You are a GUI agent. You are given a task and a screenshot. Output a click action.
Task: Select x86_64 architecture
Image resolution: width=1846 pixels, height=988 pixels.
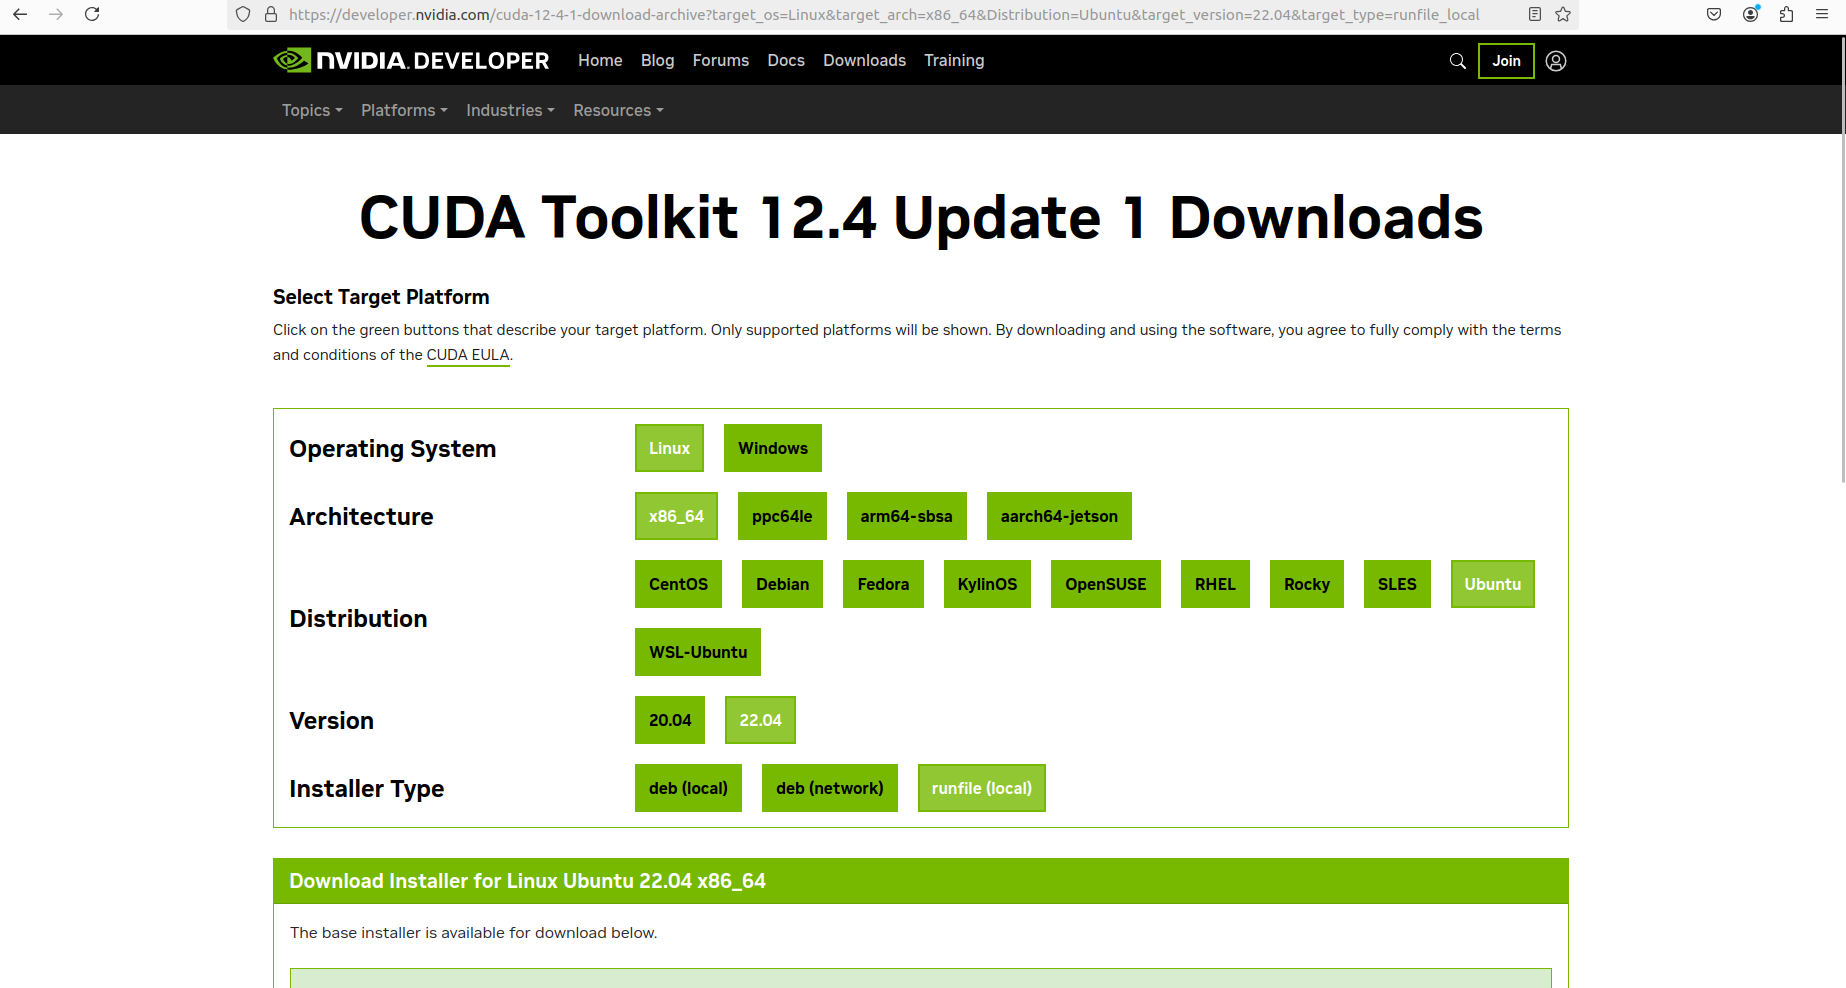point(676,516)
